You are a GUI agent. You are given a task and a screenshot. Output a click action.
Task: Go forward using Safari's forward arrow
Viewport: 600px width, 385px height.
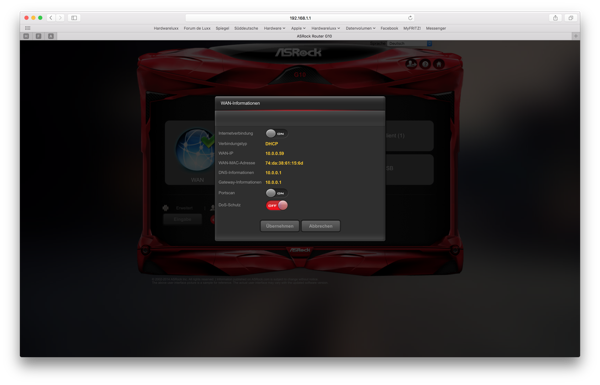60,18
